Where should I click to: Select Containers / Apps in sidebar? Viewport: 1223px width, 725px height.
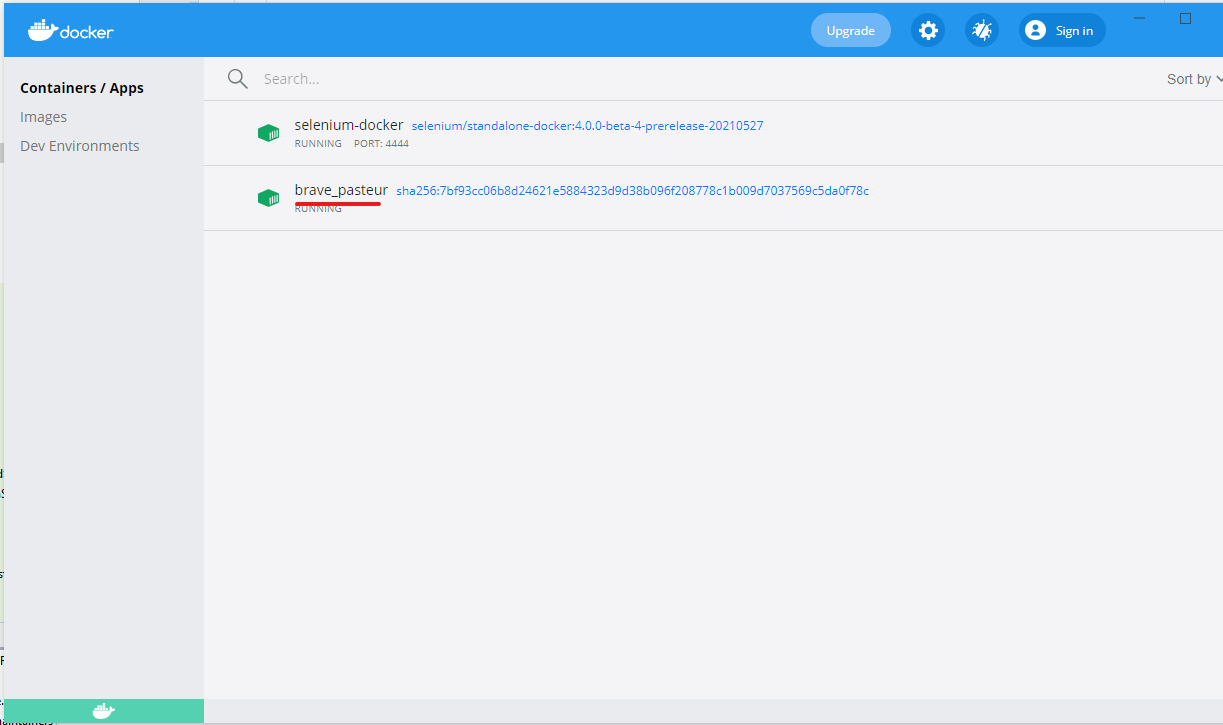[x=82, y=88]
